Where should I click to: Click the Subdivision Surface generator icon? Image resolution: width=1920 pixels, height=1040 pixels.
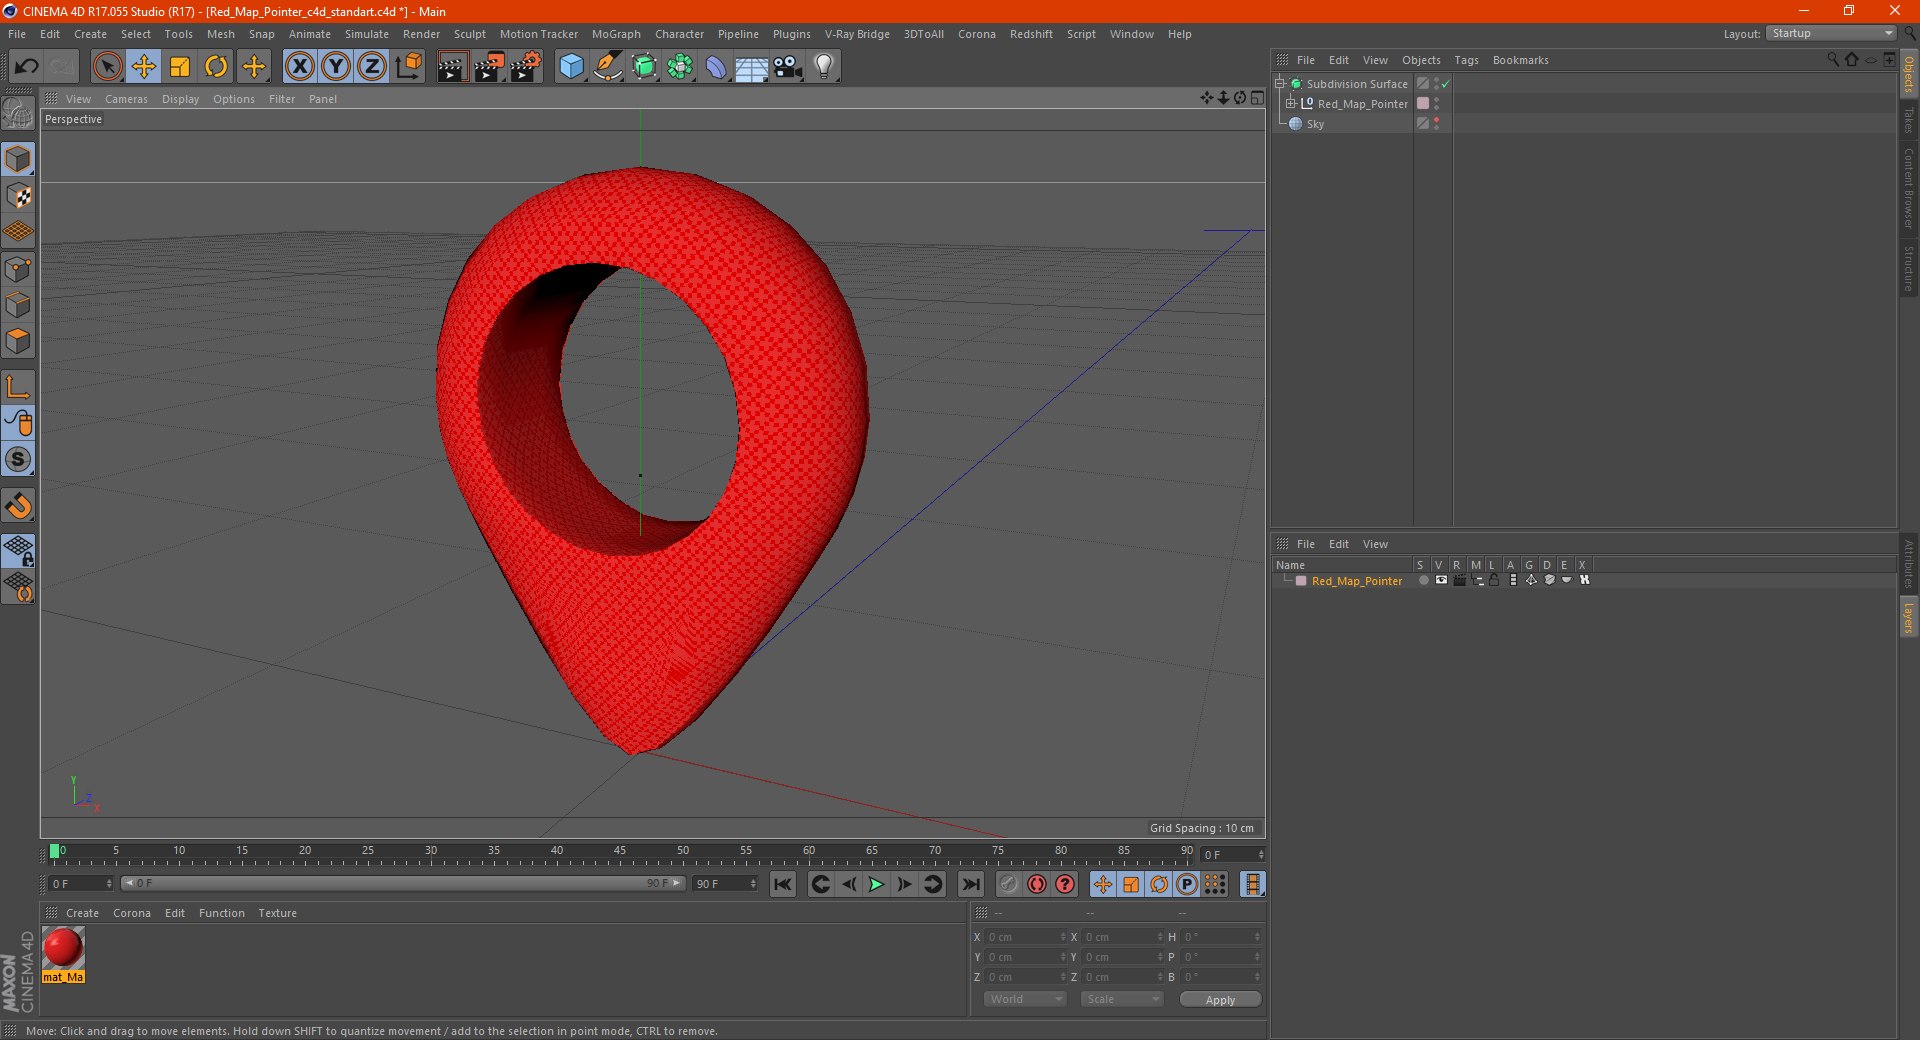click(x=644, y=66)
